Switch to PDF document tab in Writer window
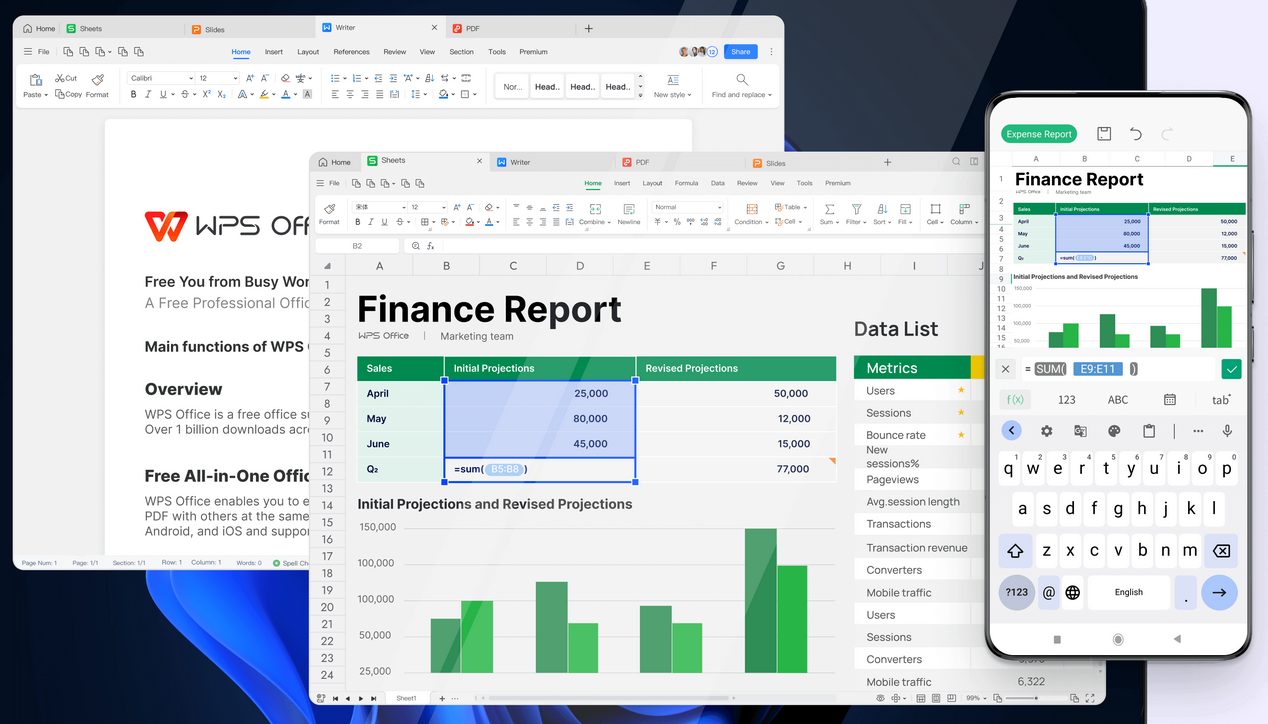The width and height of the screenshot is (1268, 724). [x=512, y=29]
